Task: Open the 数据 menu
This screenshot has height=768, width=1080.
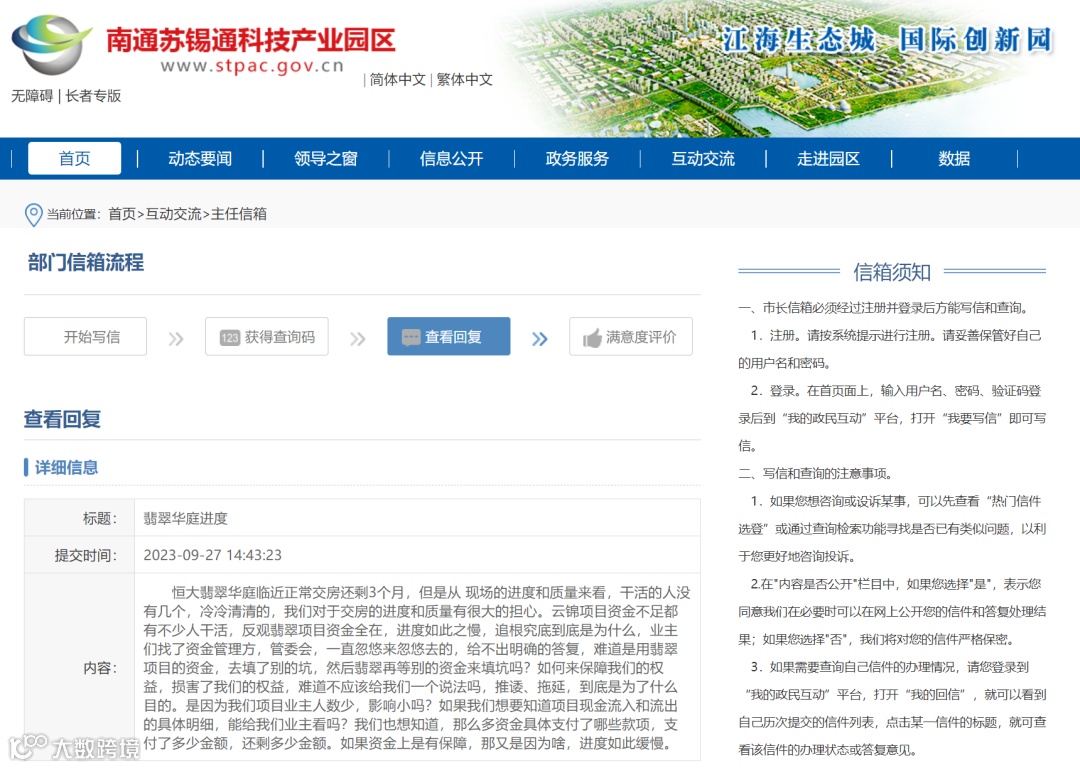Action: (954, 158)
